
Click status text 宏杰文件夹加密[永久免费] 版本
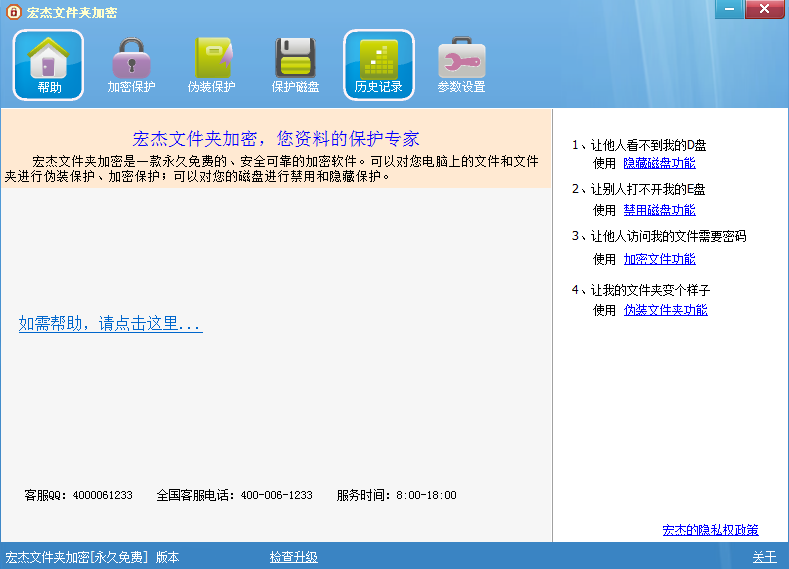[93, 557]
